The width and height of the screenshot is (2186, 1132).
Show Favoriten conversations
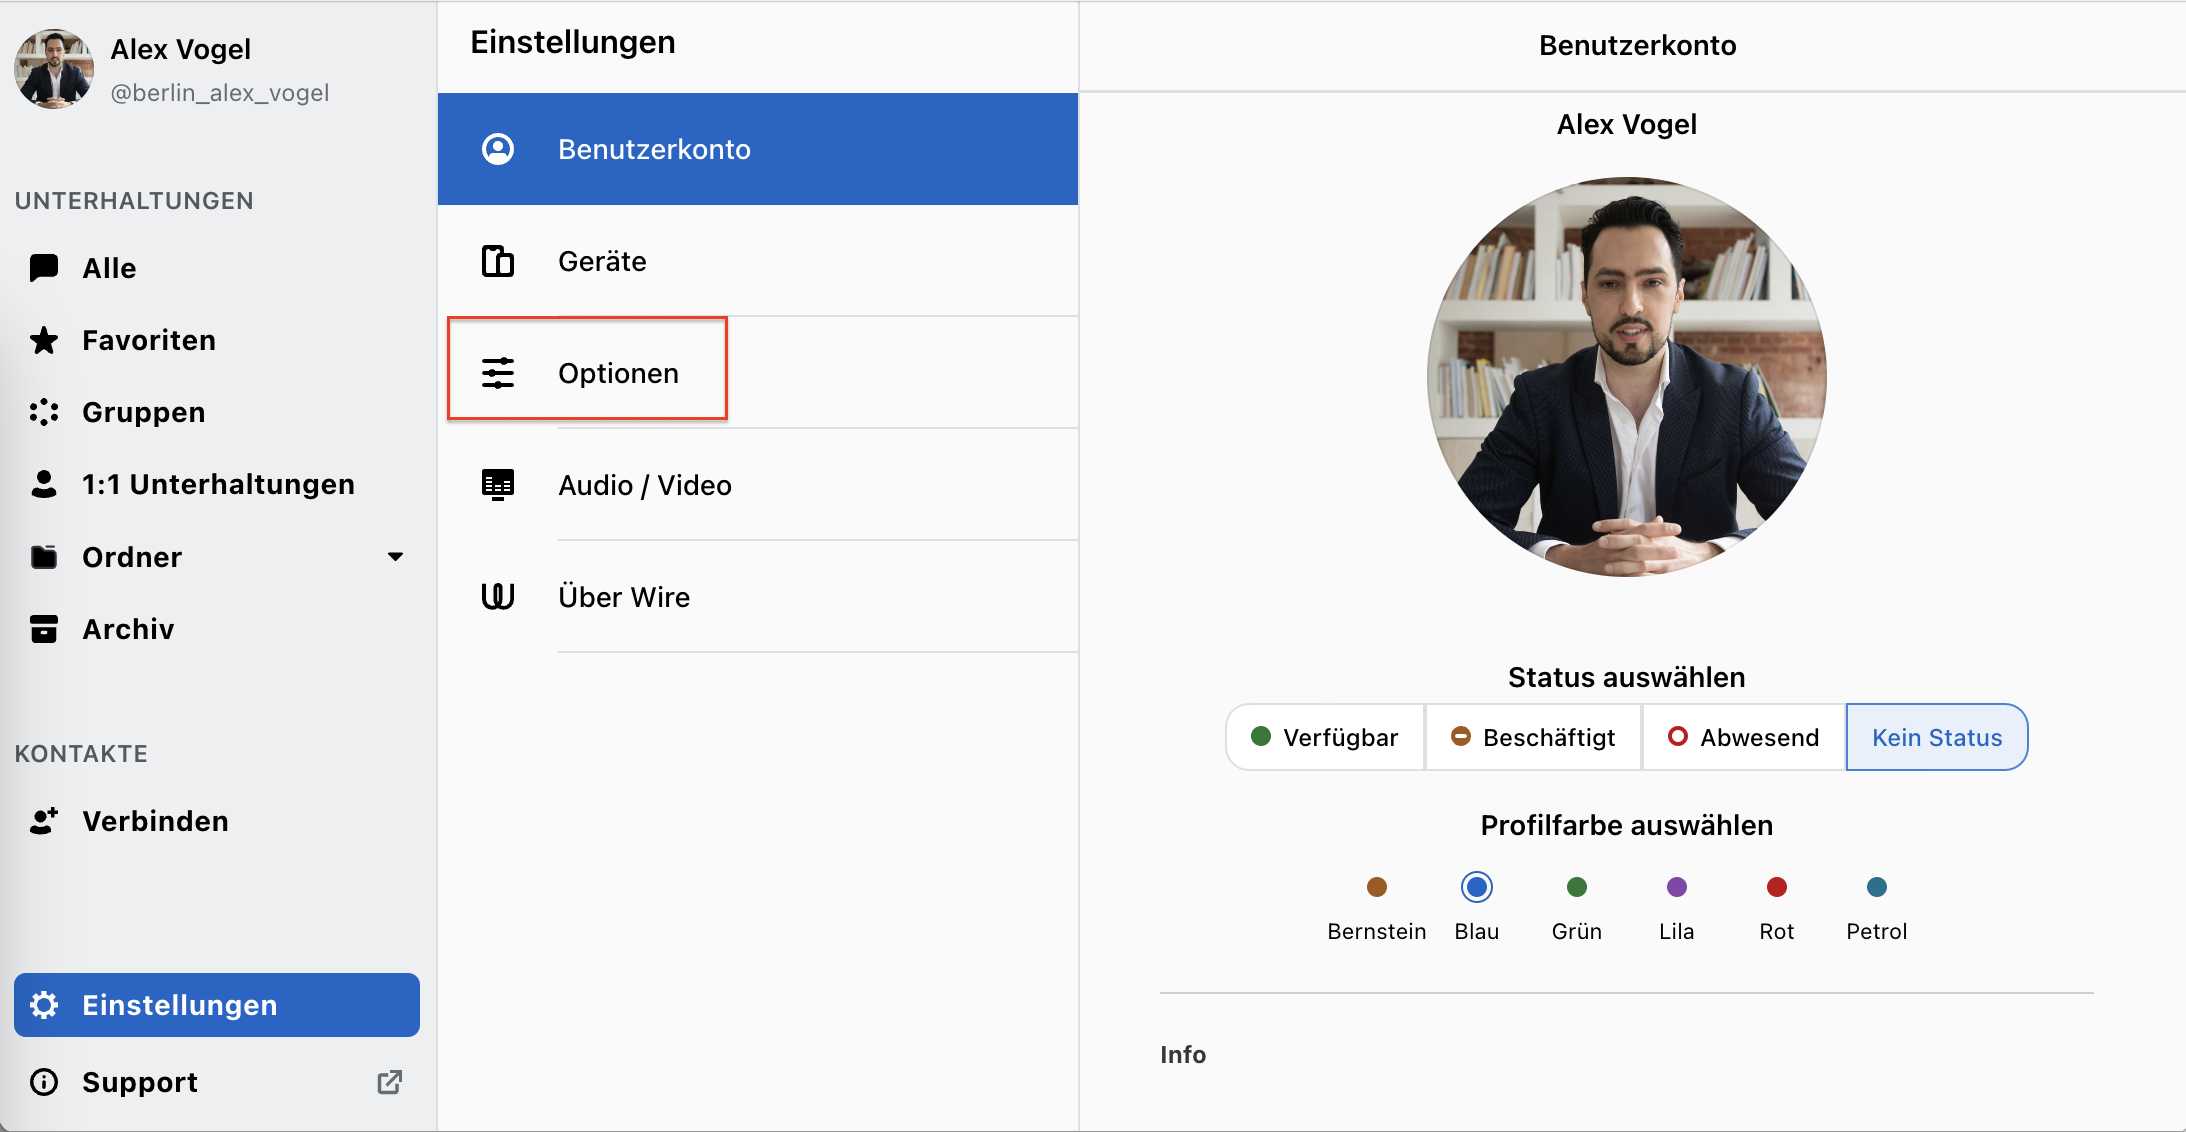click(x=217, y=340)
